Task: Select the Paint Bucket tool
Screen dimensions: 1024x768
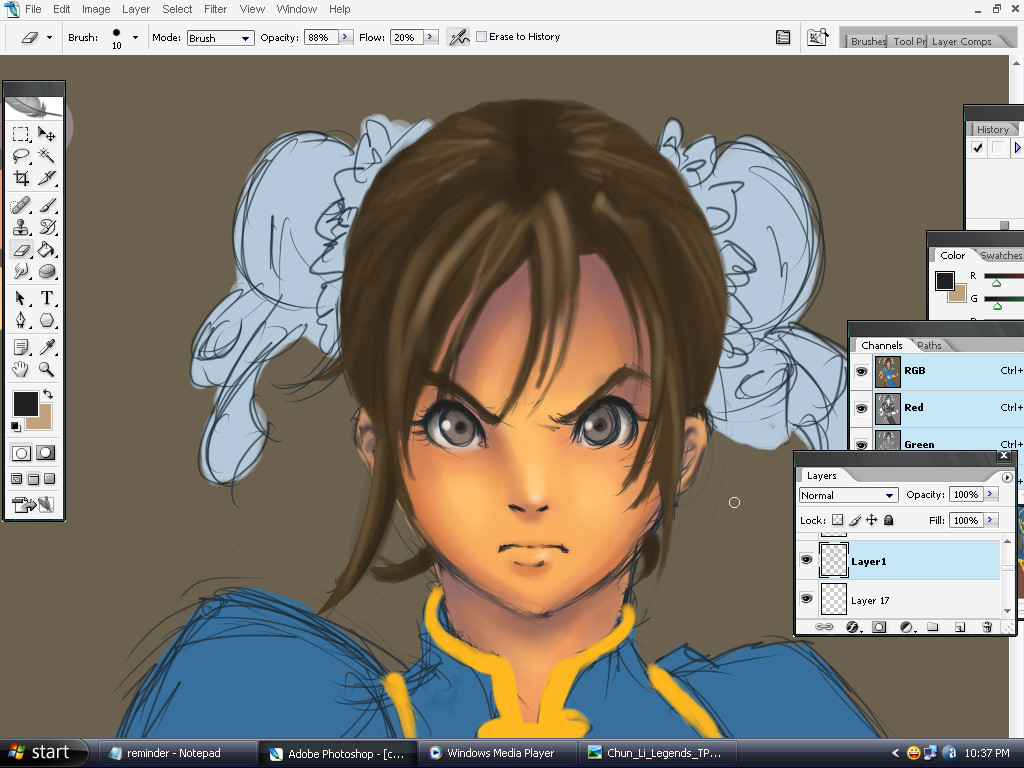Action: pos(46,249)
